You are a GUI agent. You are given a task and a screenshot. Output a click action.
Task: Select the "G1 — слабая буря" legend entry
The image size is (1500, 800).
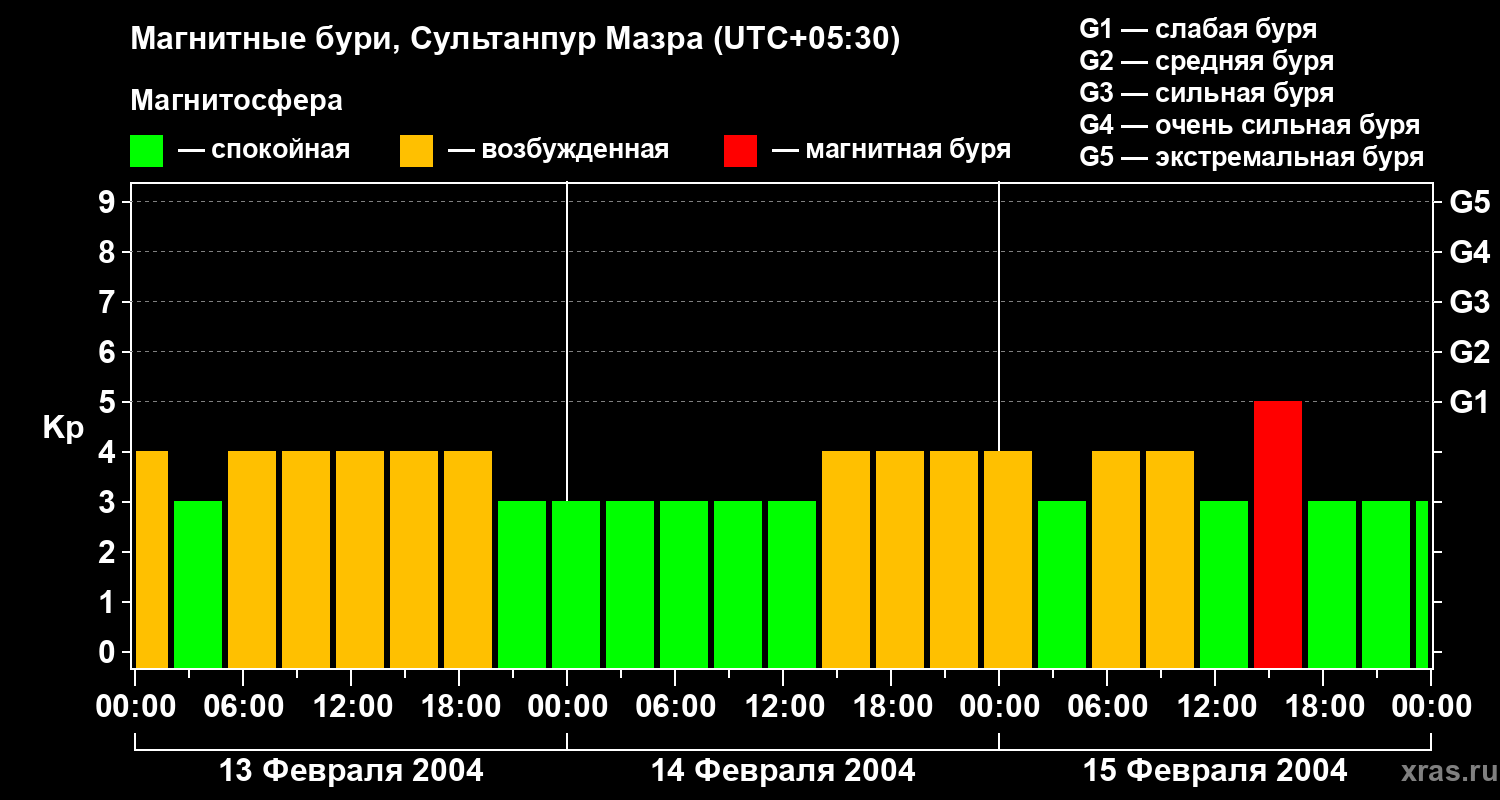1197,29
